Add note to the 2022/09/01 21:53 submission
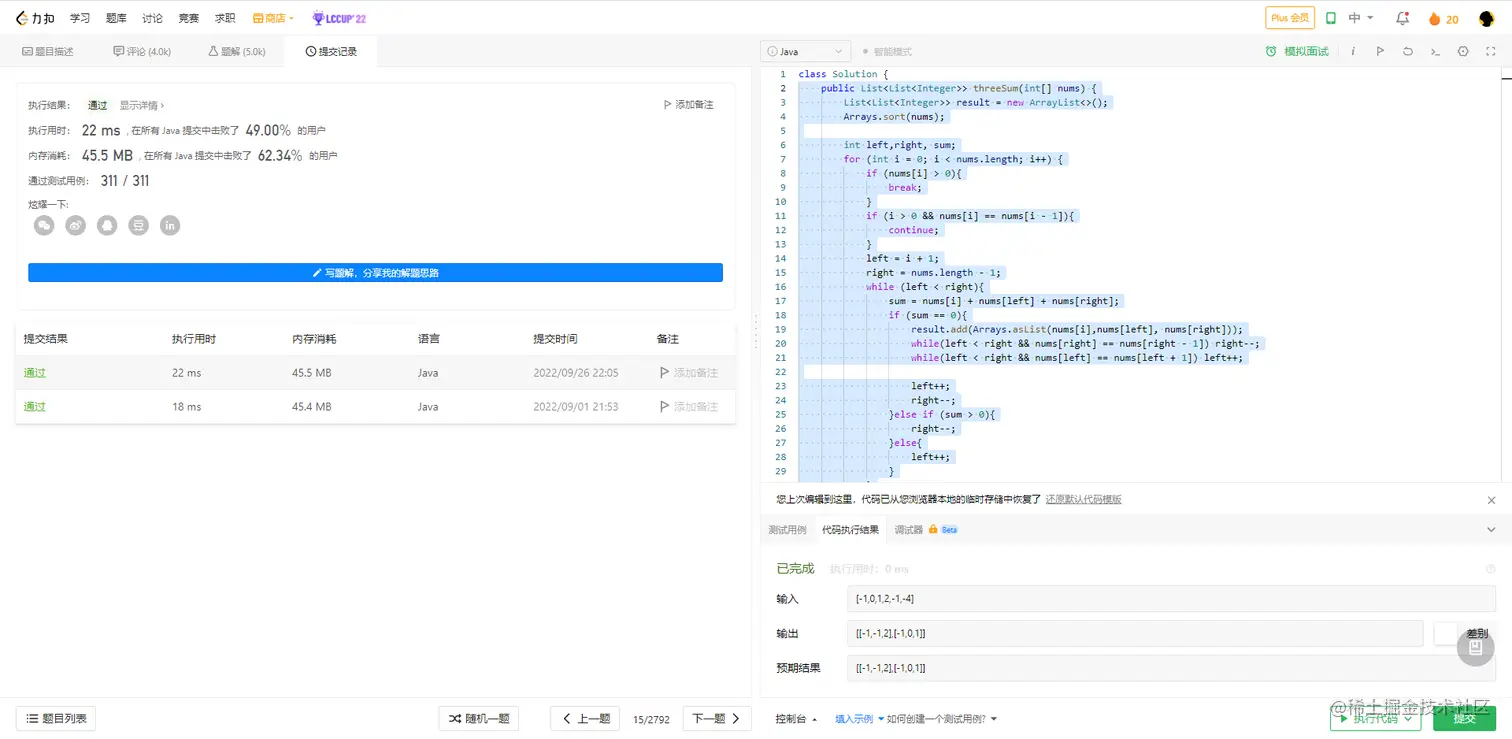Viewport: 1512px width, 739px height. [689, 407]
